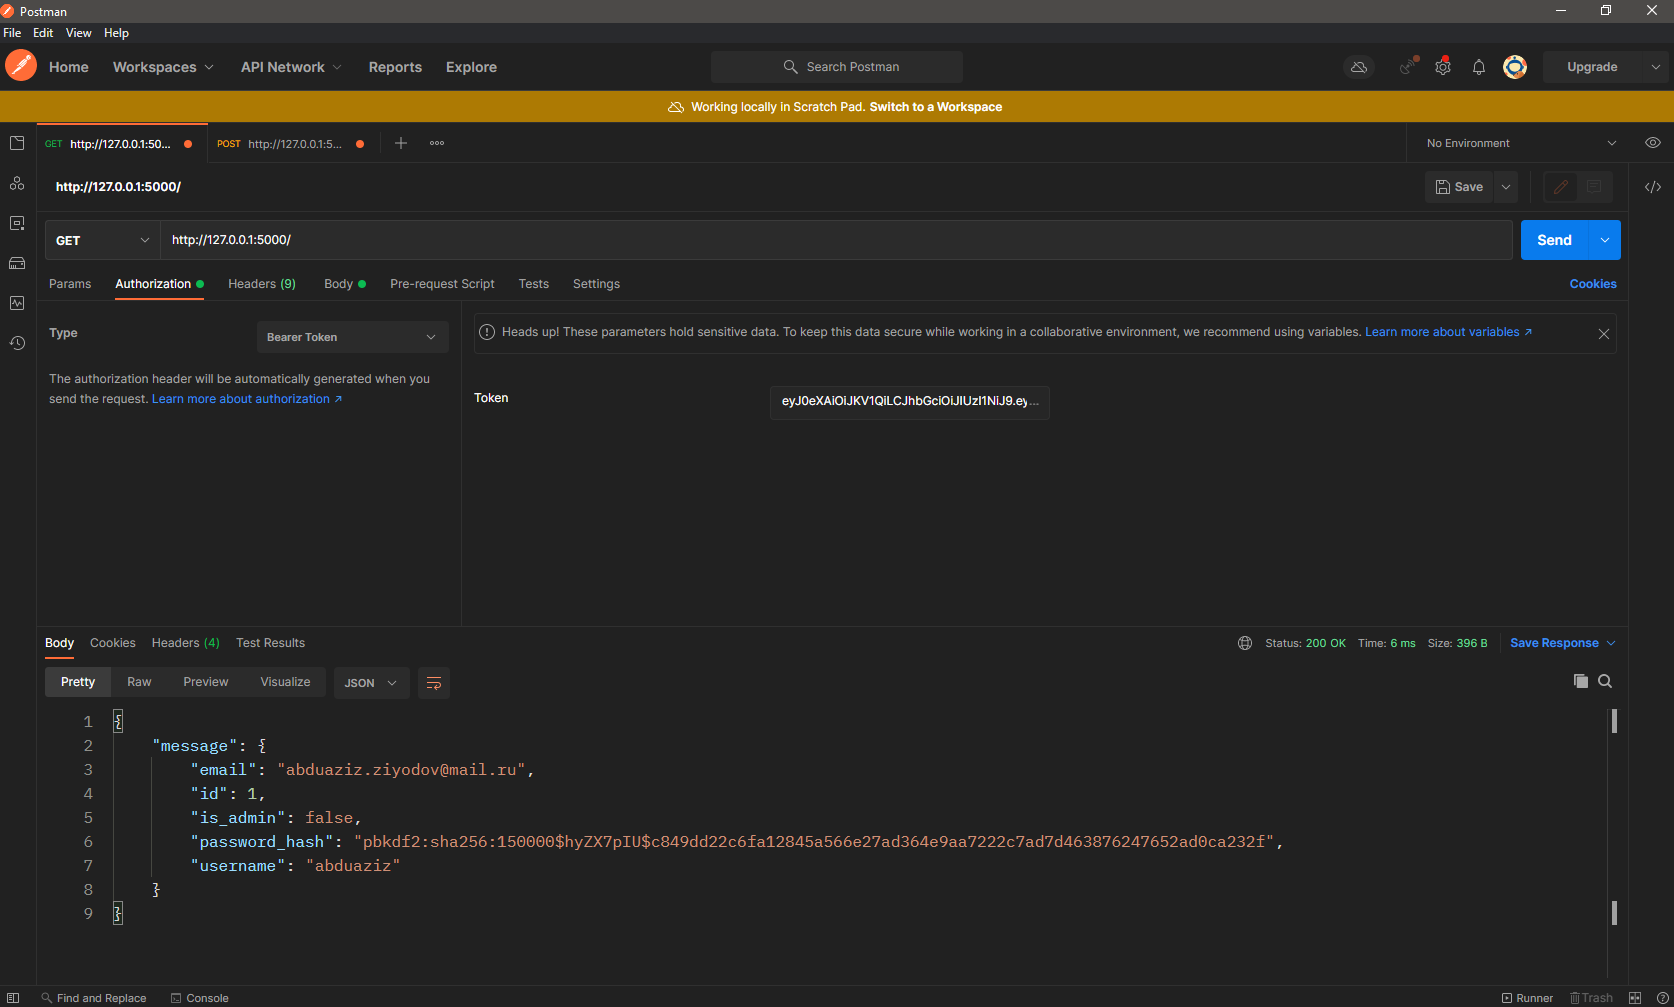Switch to the request Headers (9) tab
1674x1007 pixels.
pyautogui.click(x=262, y=284)
